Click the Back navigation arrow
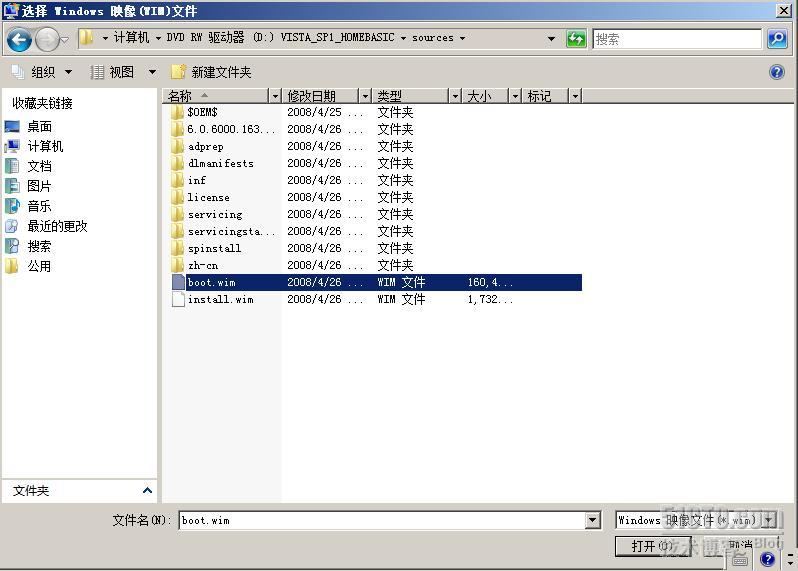This screenshot has height=571, width=798. (19, 39)
